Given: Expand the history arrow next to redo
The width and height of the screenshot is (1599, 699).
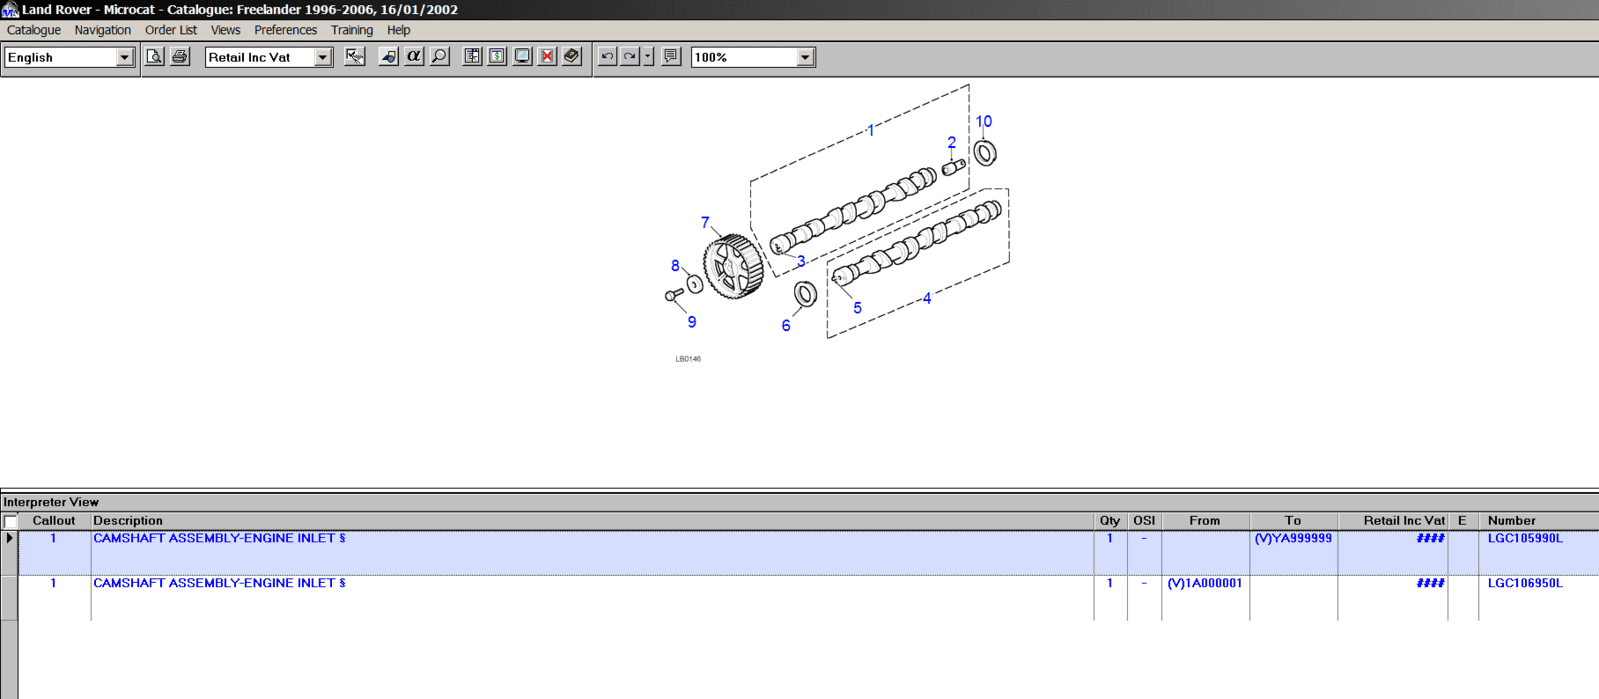Looking at the screenshot, I should [x=648, y=57].
